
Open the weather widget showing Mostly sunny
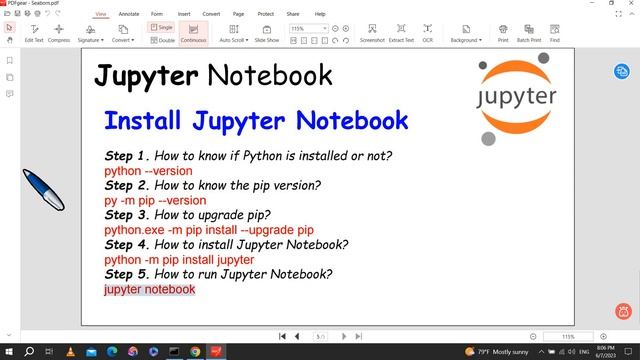(497, 352)
